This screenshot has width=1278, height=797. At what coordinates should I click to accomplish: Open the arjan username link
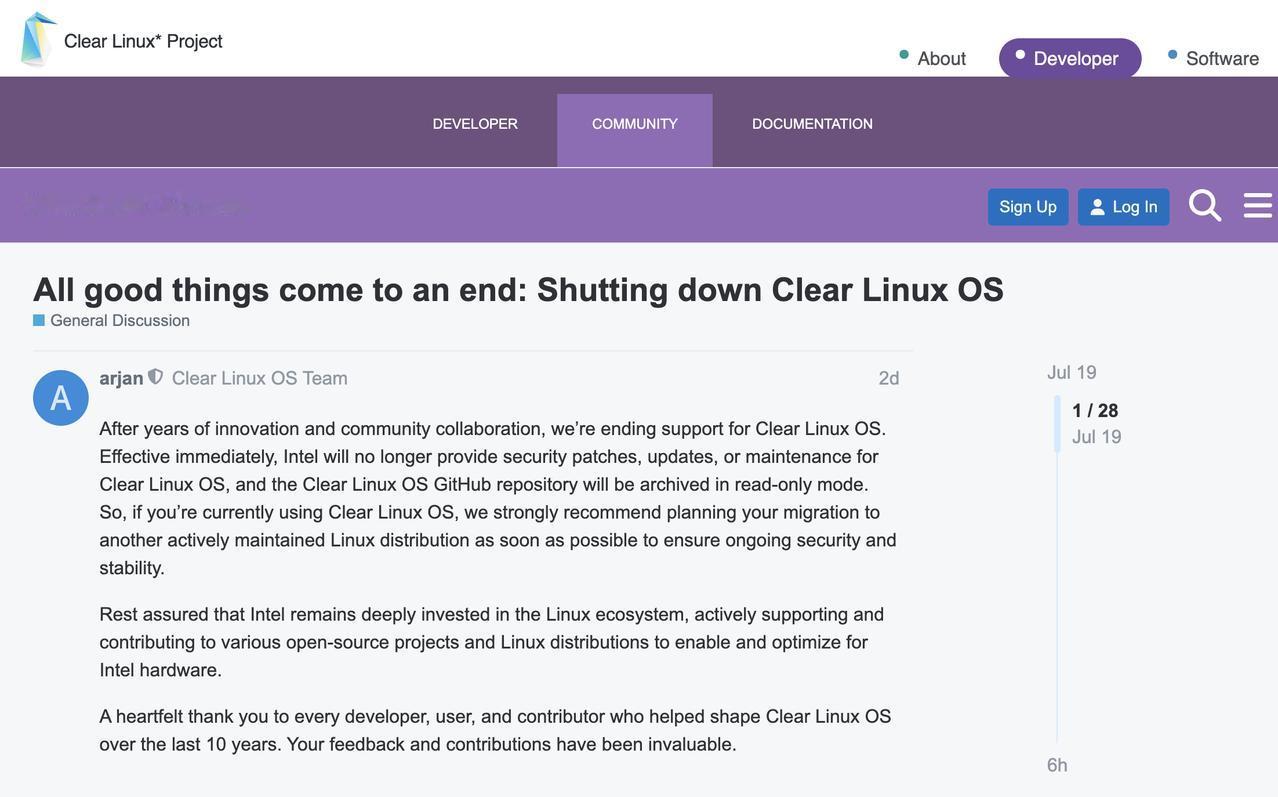pyautogui.click(x=121, y=378)
